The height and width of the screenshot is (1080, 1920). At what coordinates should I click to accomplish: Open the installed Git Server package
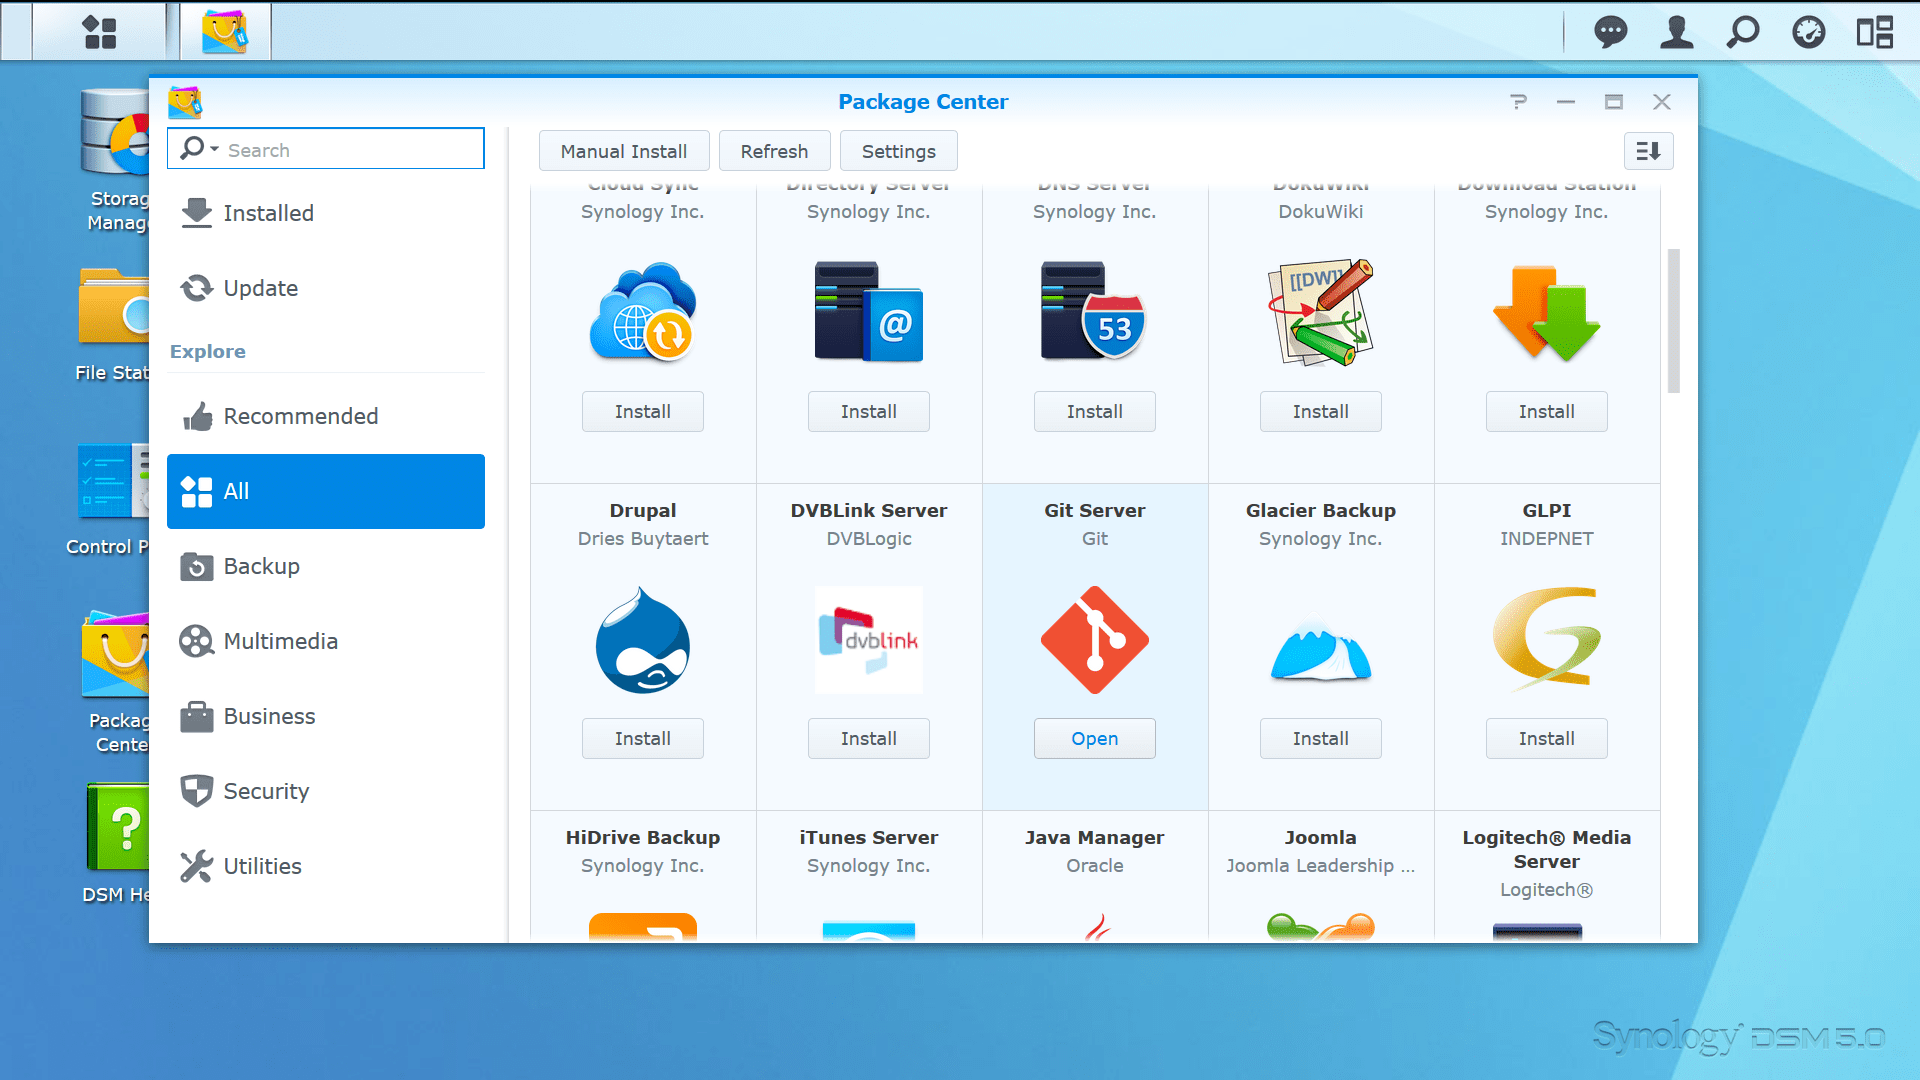pyautogui.click(x=1094, y=739)
